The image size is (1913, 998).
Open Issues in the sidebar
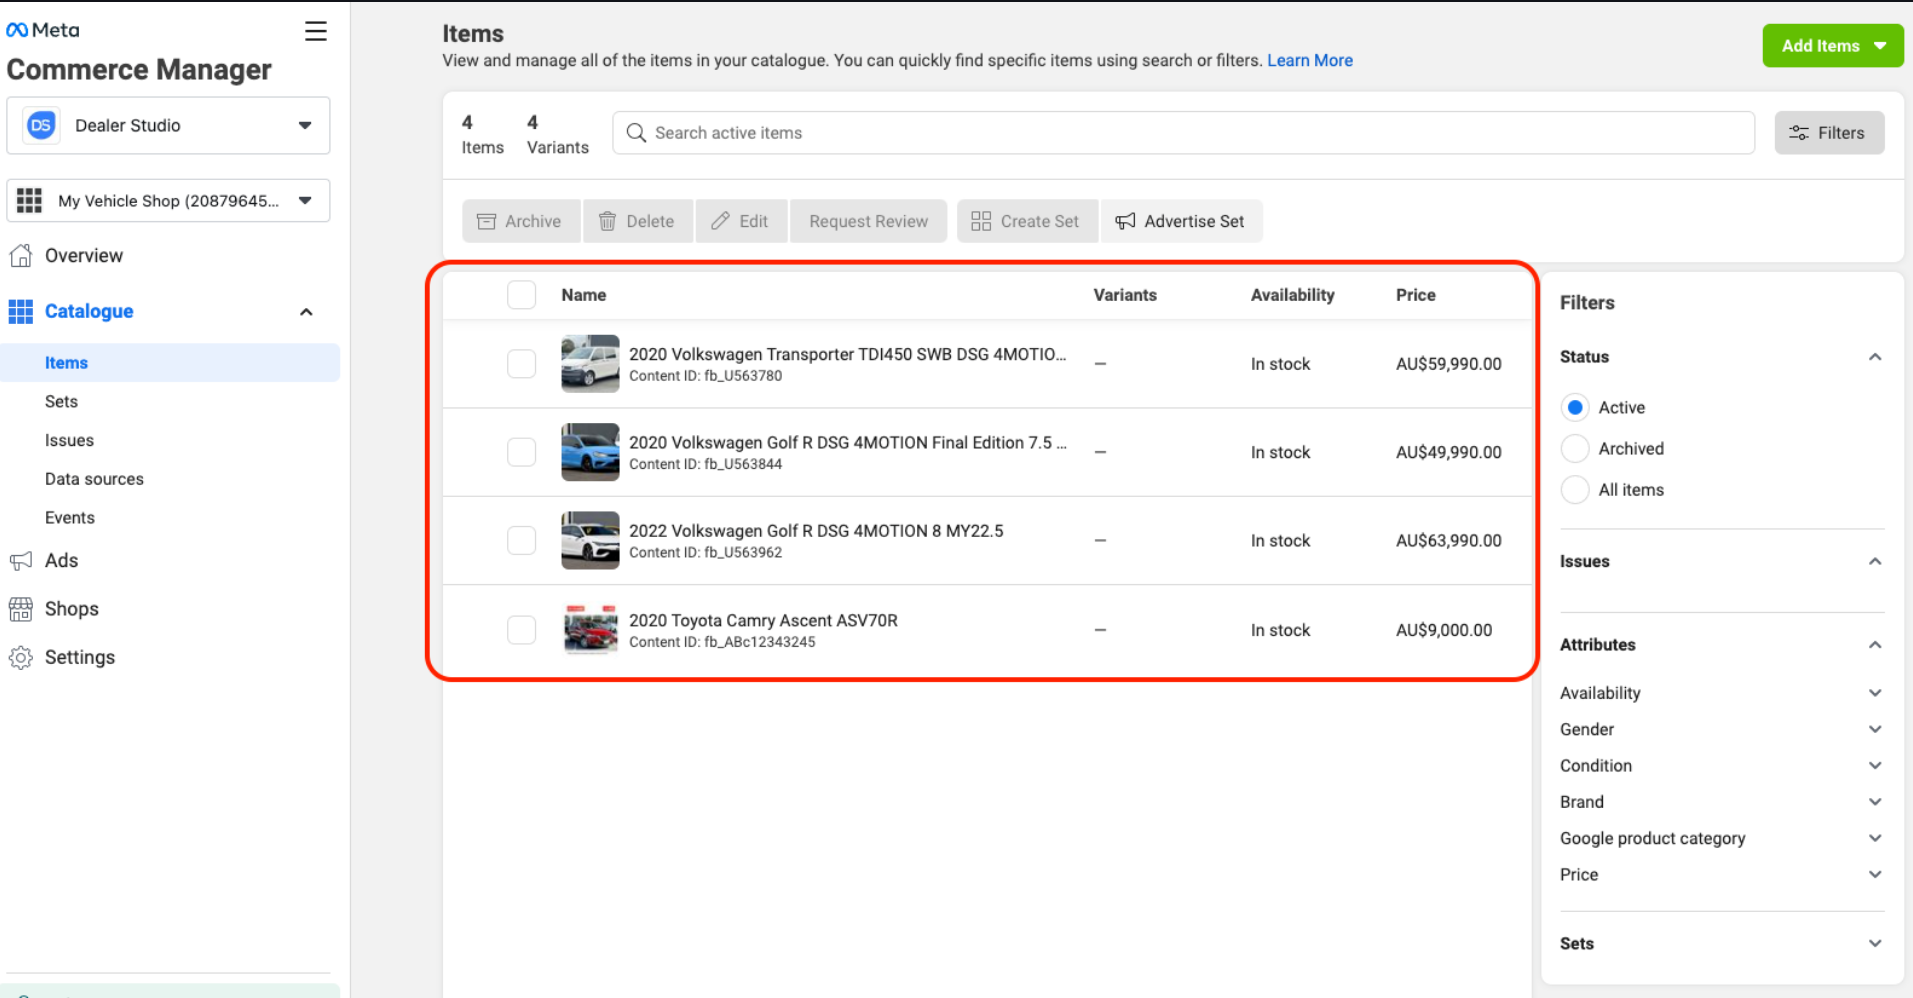click(x=69, y=440)
